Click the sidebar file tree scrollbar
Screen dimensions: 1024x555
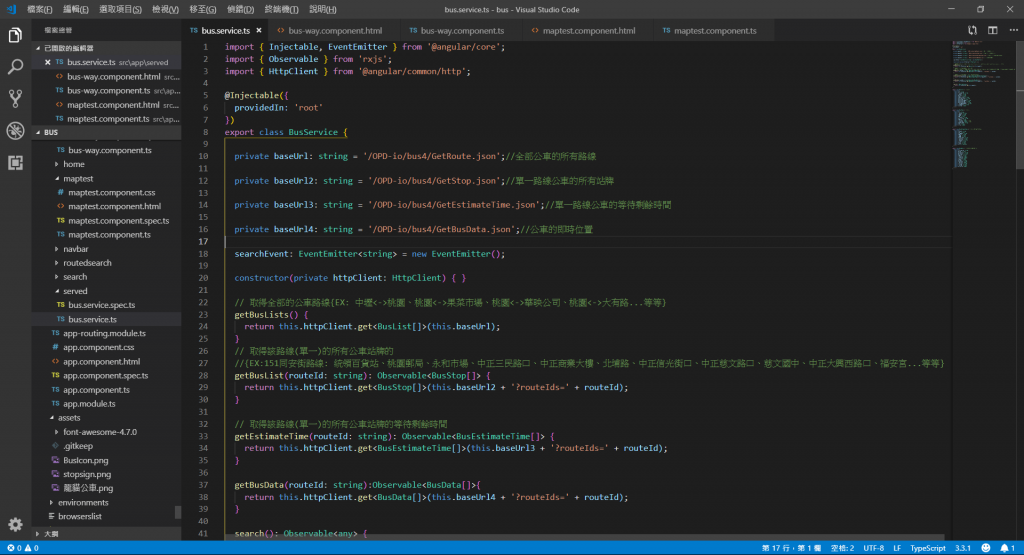[178, 513]
